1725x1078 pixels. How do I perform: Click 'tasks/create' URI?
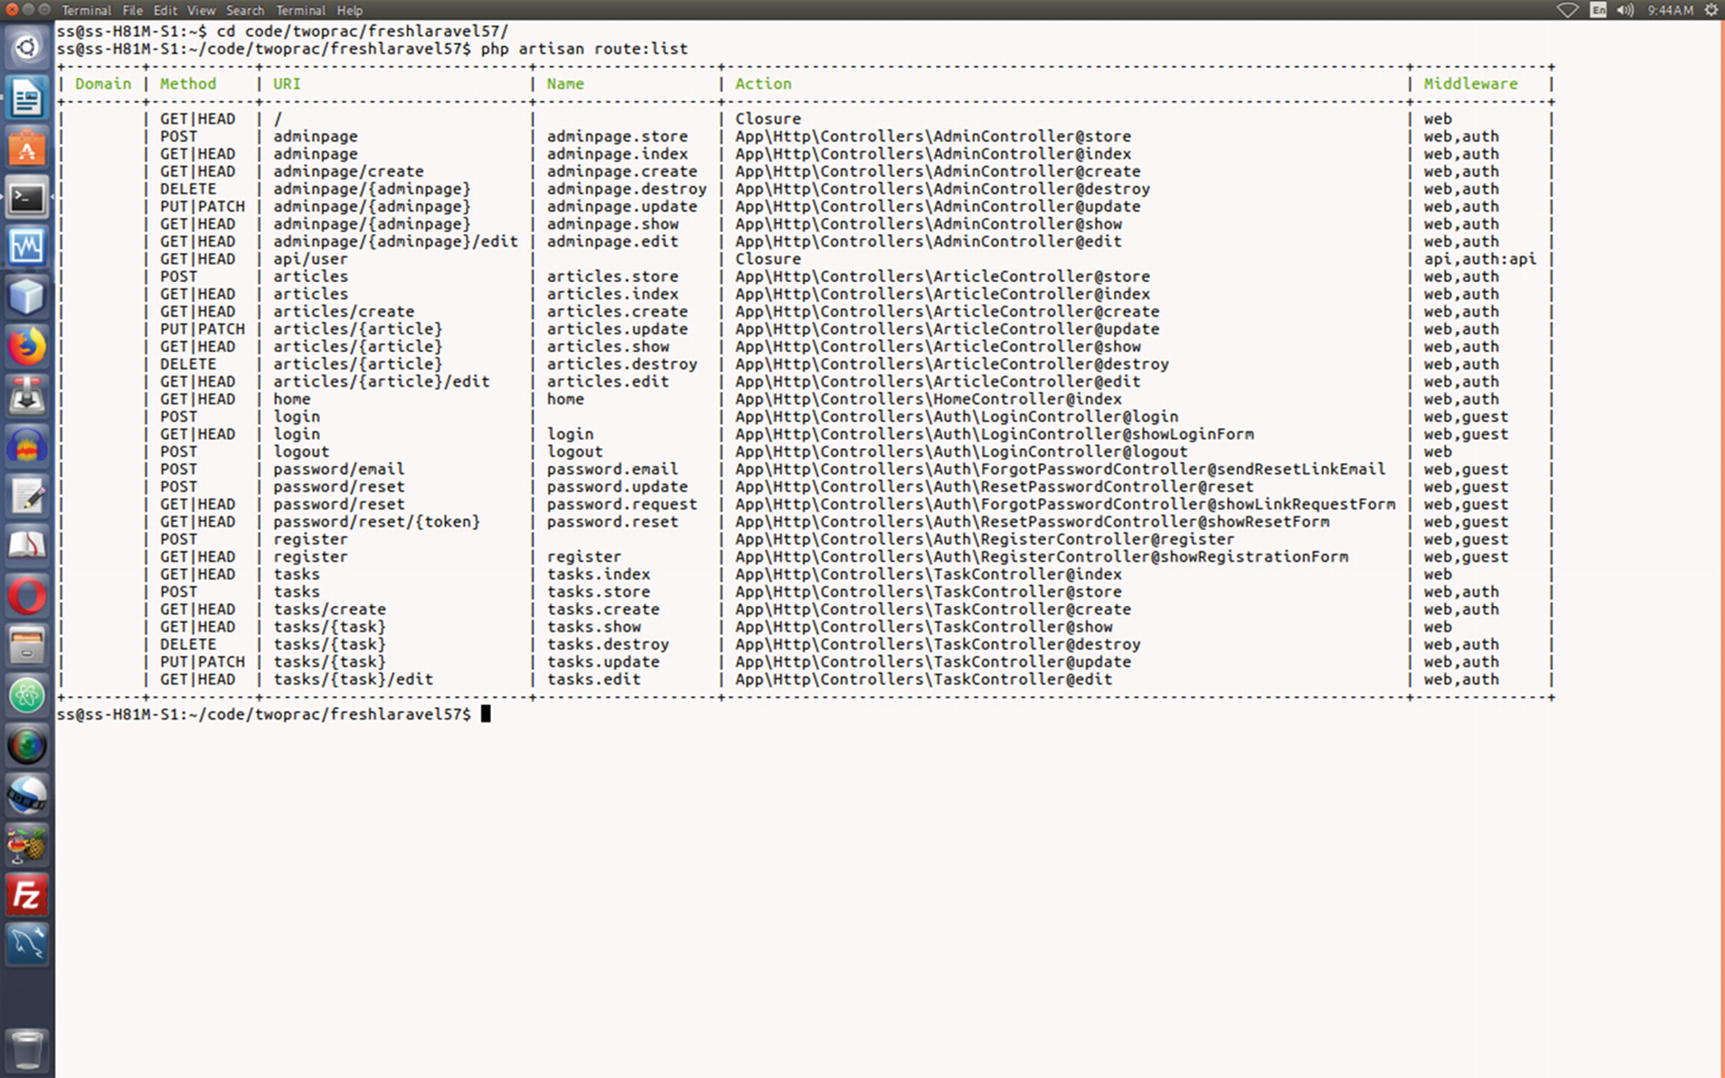tap(330, 609)
